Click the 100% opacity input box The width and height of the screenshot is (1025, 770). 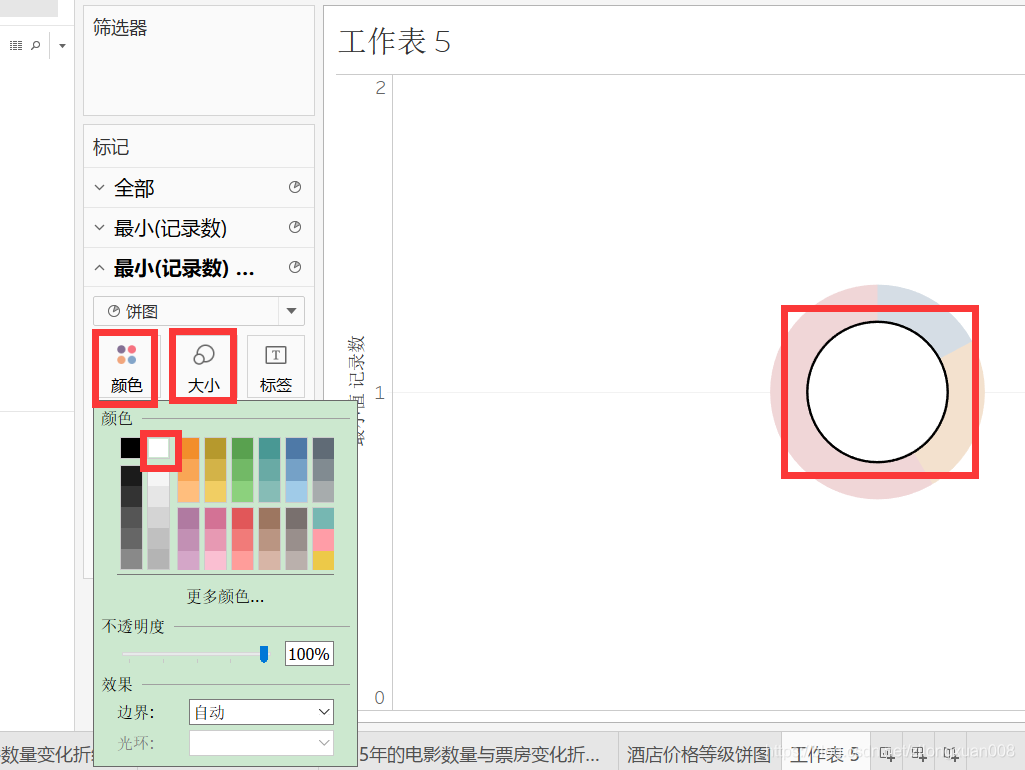[x=309, y=654]
